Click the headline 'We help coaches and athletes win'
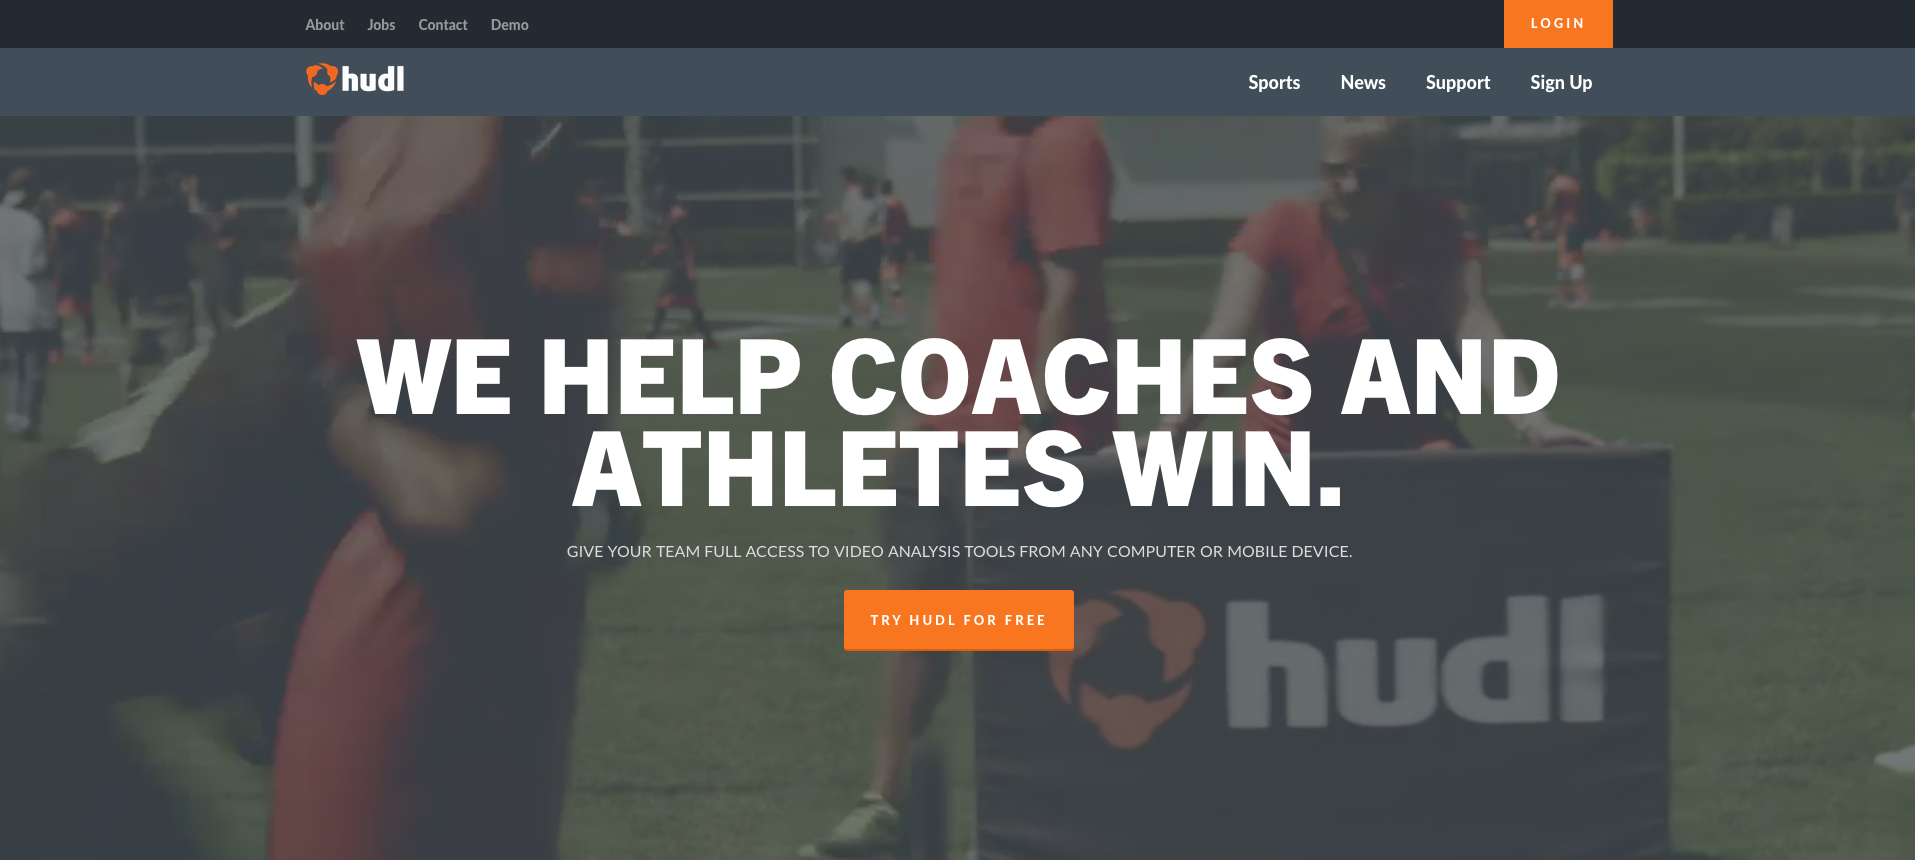The width and height of the screenshot is (1915, 863). click(958, 422)
